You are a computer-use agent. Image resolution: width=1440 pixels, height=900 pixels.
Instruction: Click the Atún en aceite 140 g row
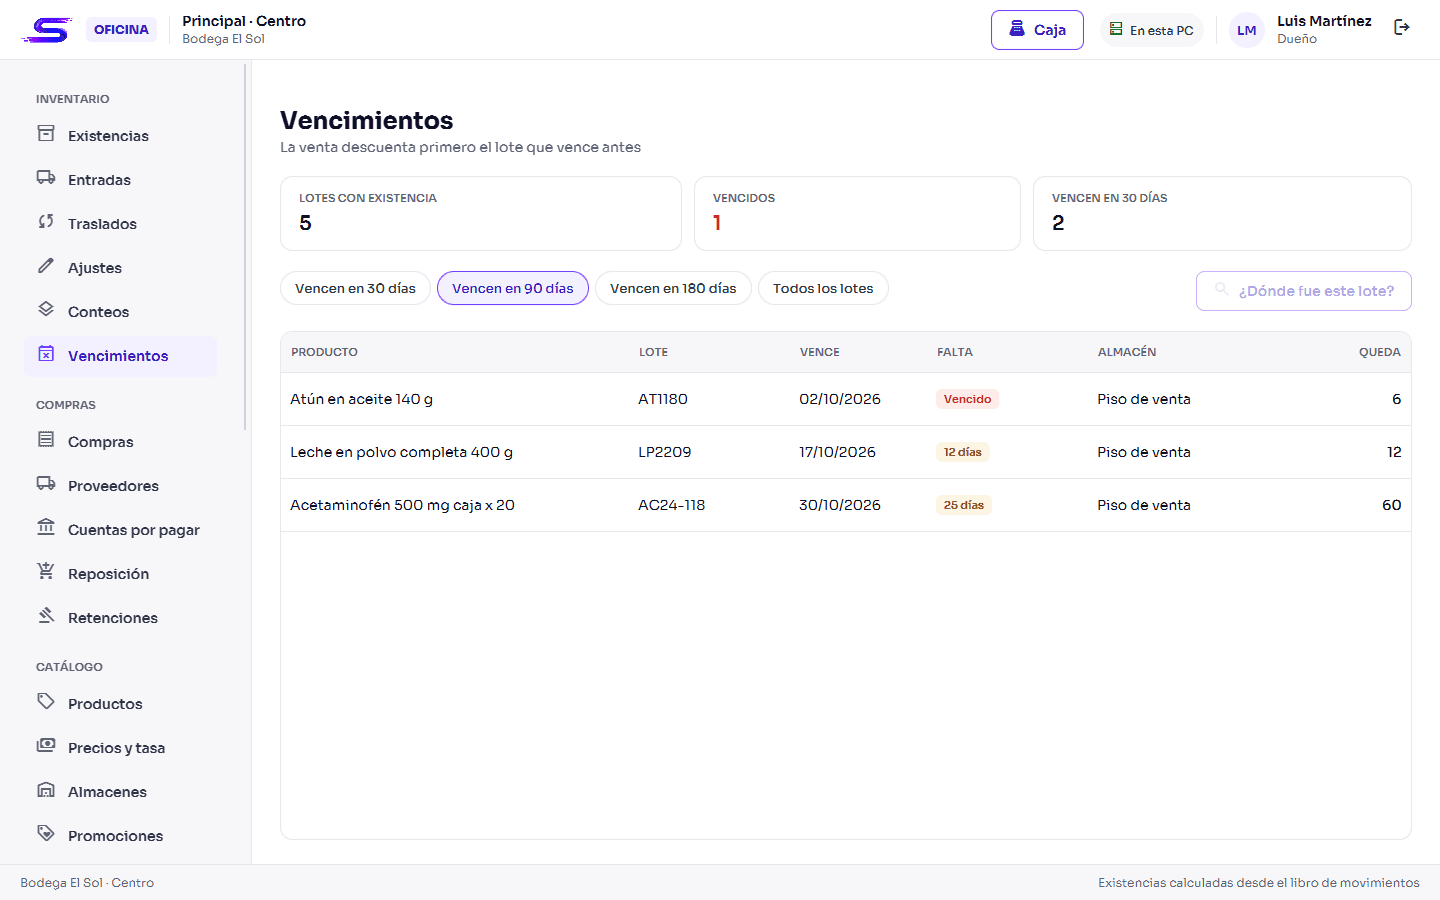846,399
